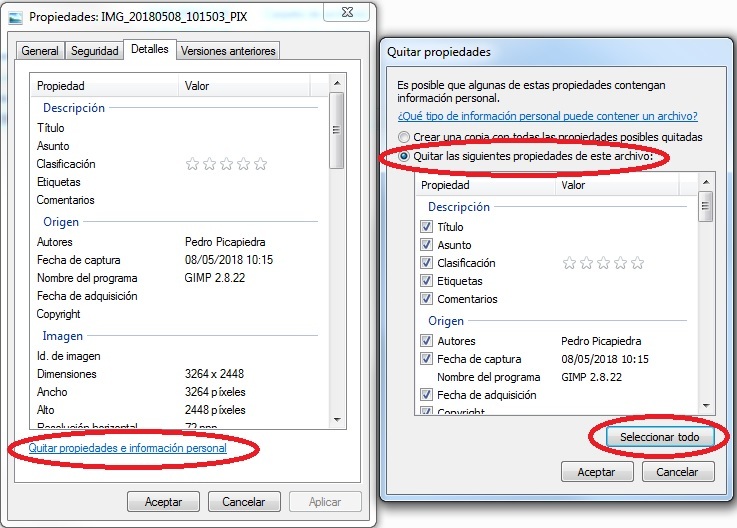The image size is (737, 528).
Task: Open the Seguridad tab
Action: pyautogui.click(x=93, y=51)
